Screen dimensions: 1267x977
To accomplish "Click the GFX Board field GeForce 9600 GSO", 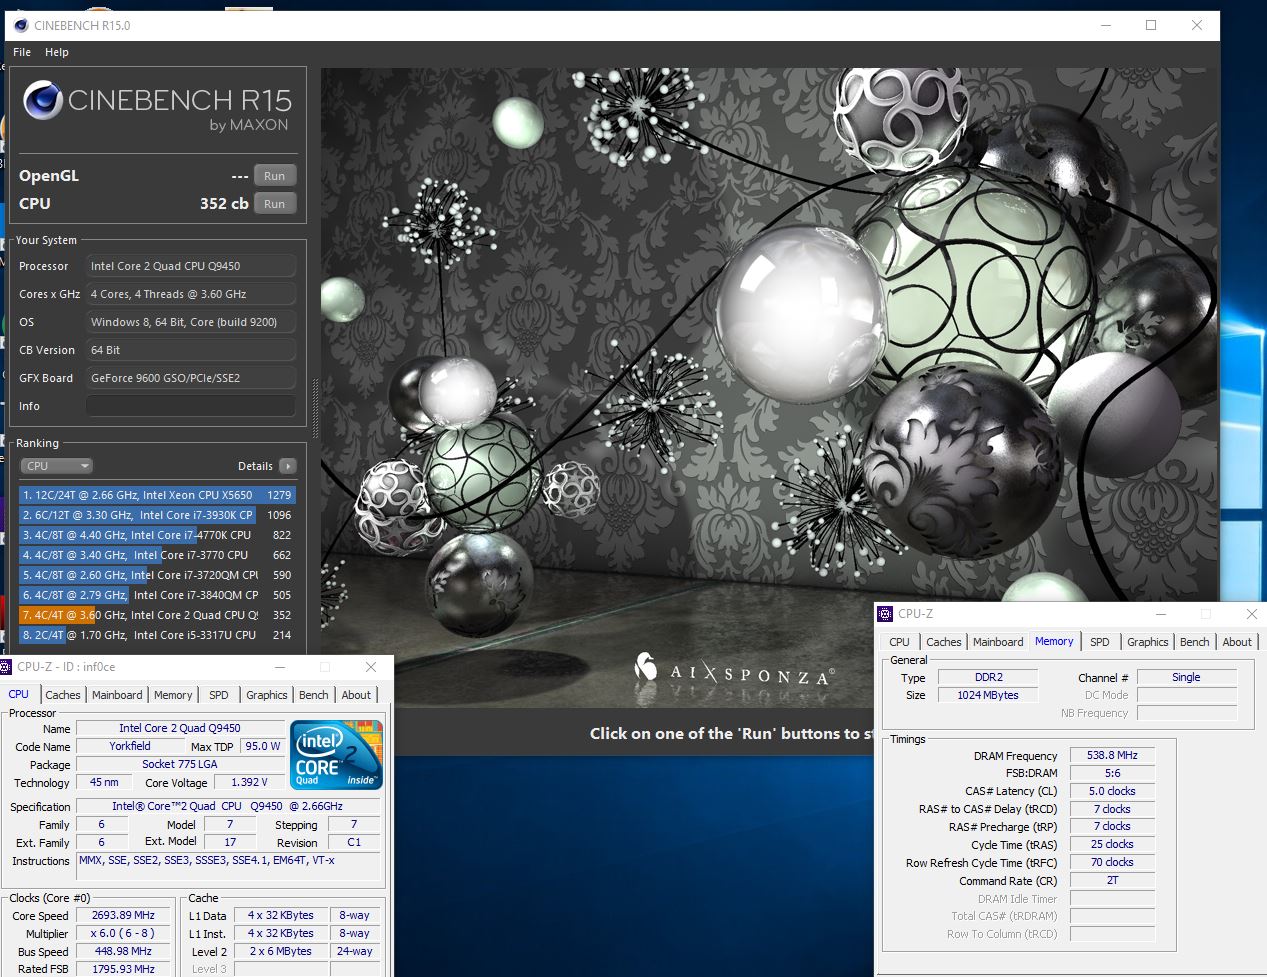I will click(191, 378).
